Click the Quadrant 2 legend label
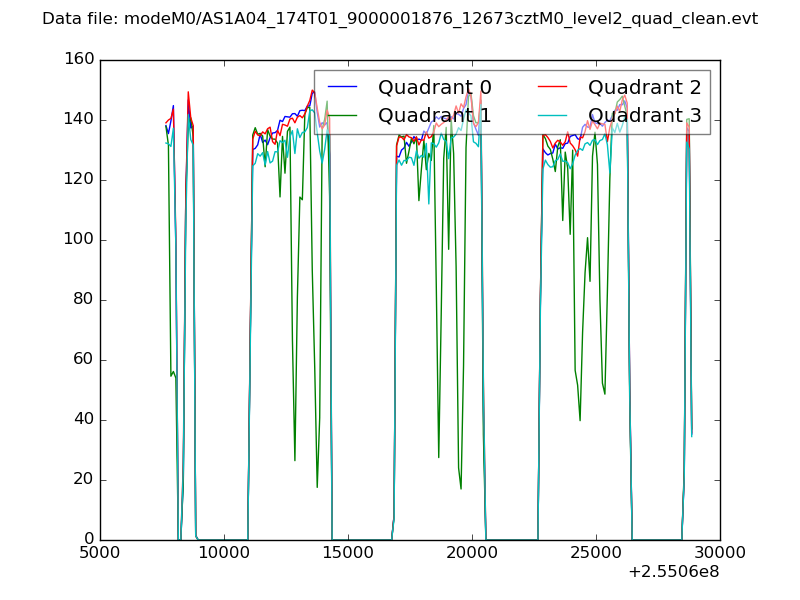The width and height of the screenshot is (800, 600). [644, 87]
